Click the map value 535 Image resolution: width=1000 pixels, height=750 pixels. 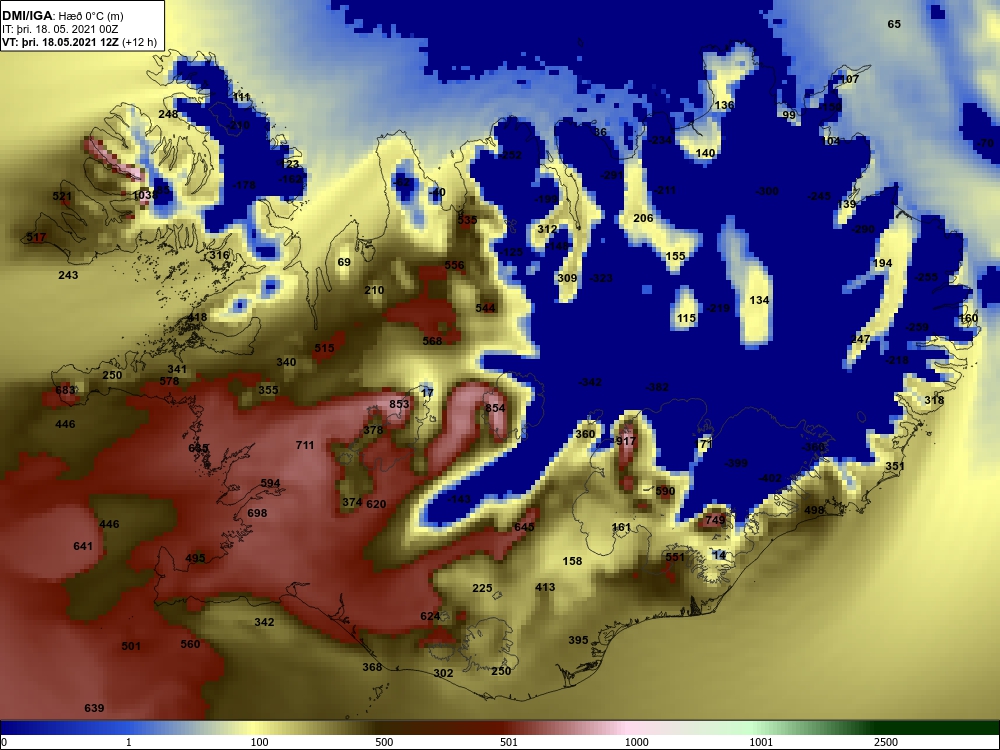[x=467, y=220]
